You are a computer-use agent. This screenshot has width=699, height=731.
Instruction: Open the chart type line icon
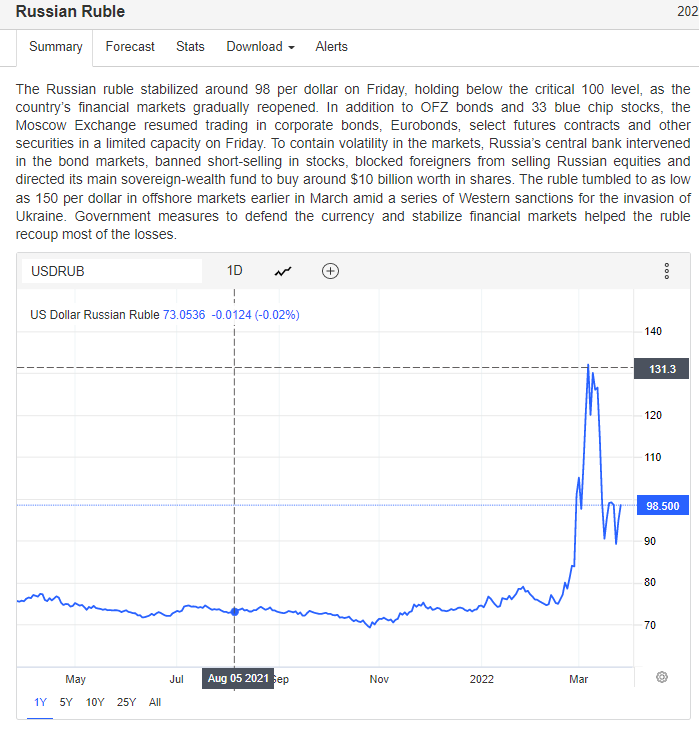point(284,271)
